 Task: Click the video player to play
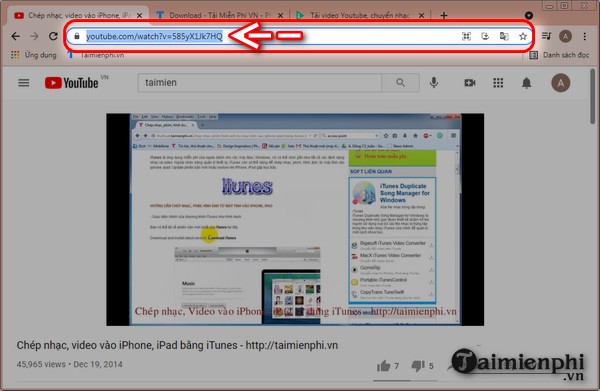point(295,220)
